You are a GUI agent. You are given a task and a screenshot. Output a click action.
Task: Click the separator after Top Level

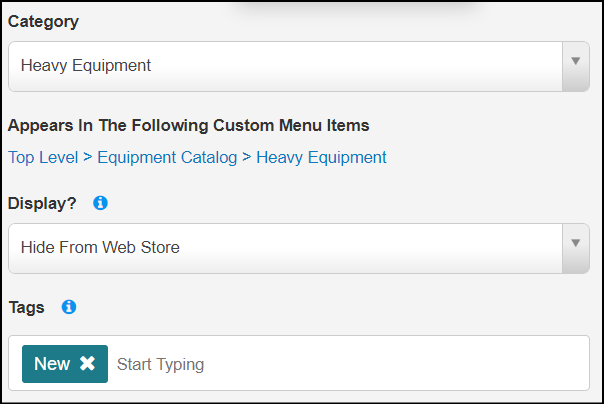(88, 157)
